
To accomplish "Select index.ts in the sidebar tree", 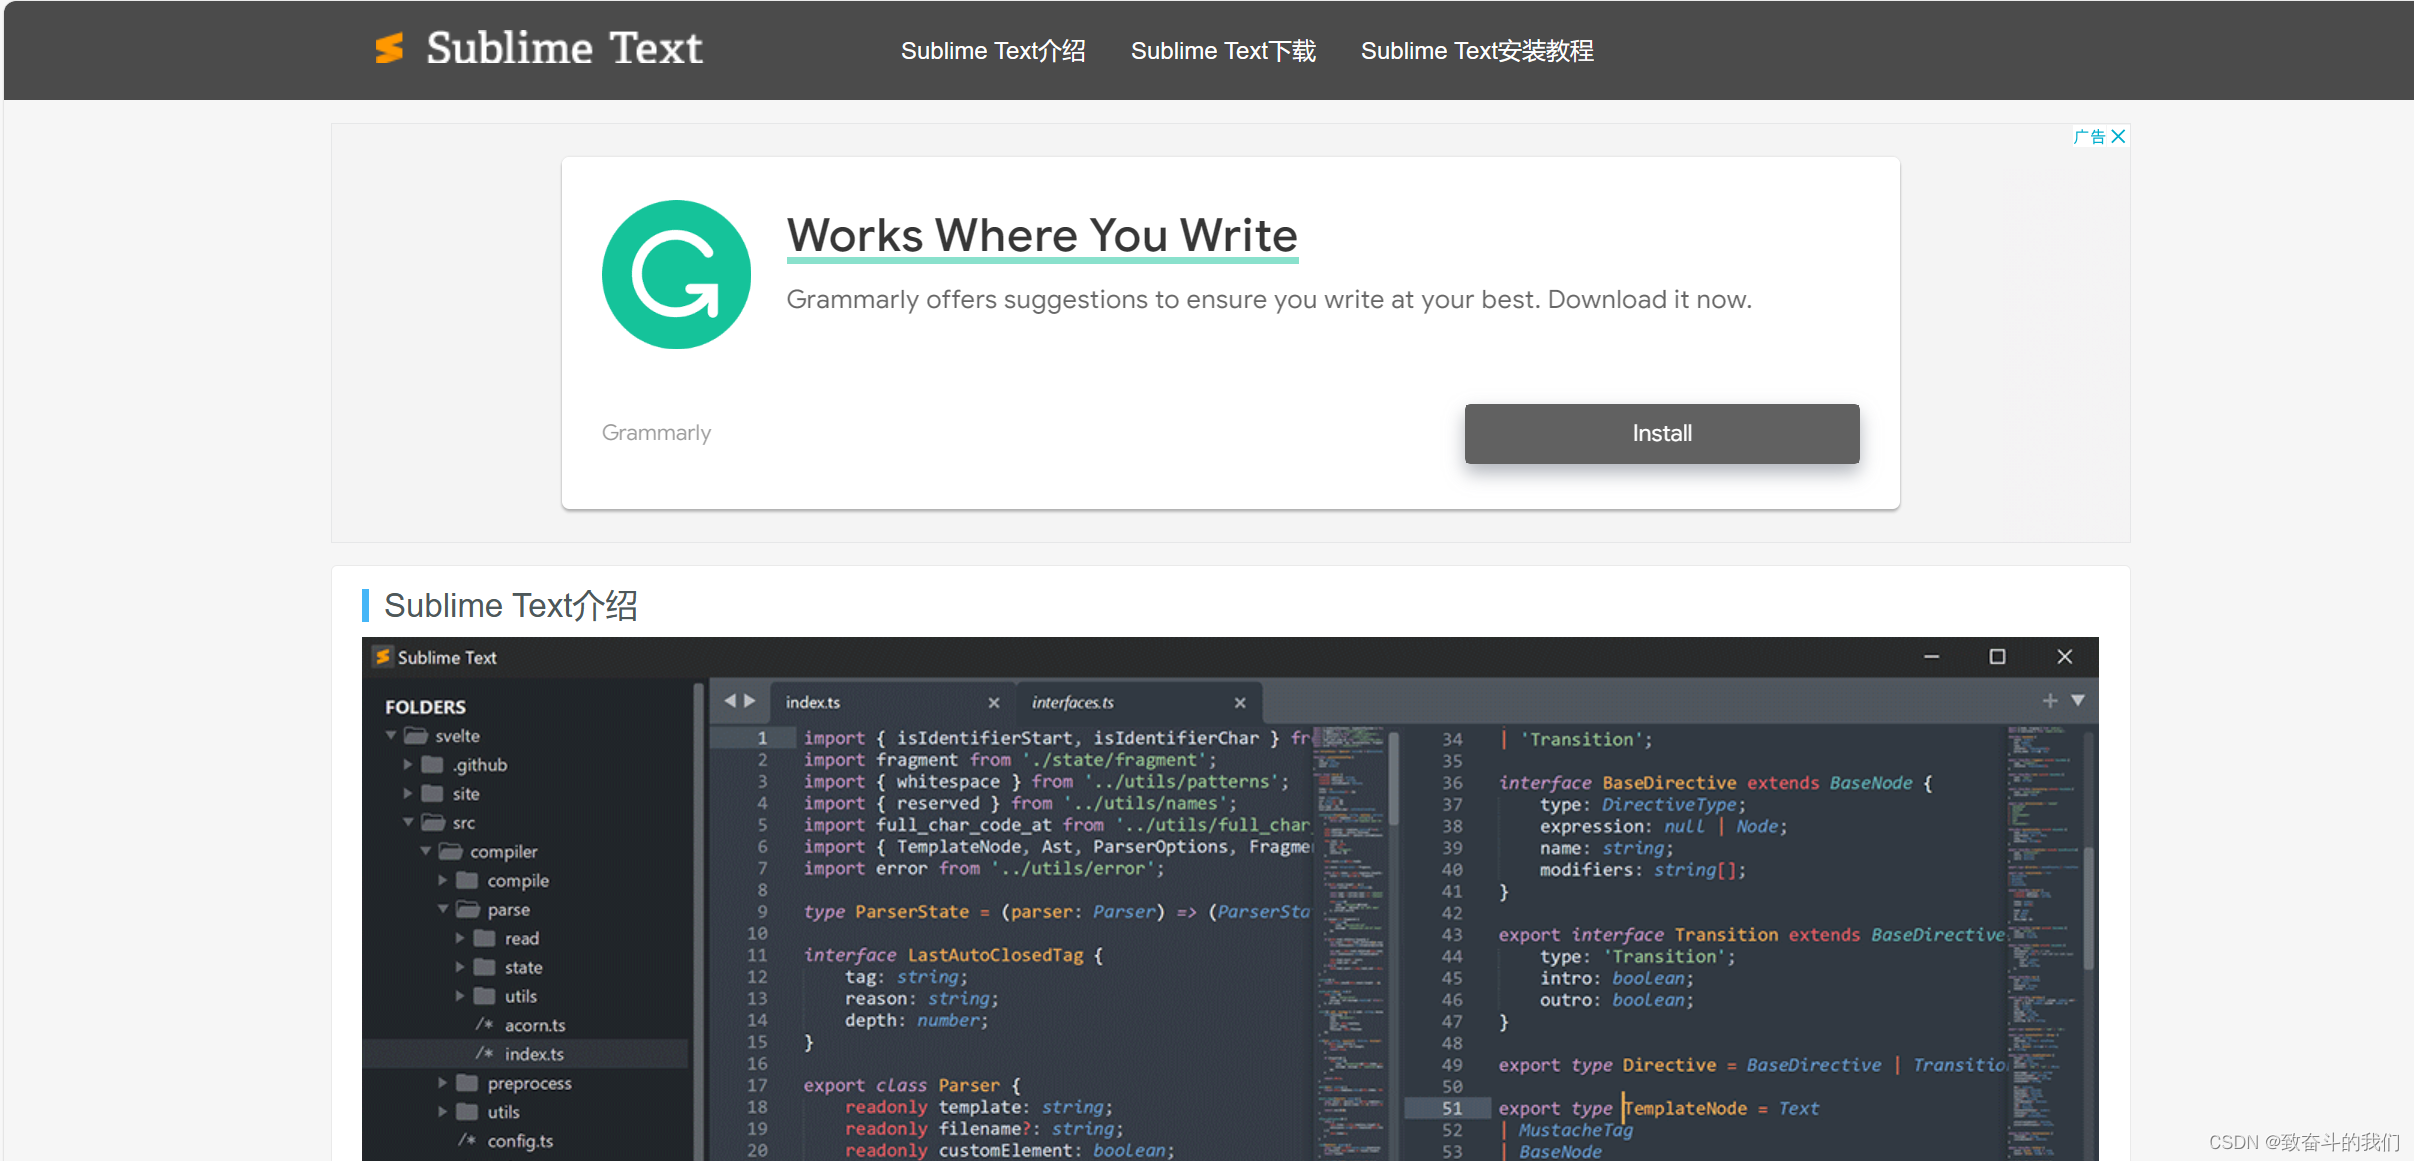I will [534, 1054].
